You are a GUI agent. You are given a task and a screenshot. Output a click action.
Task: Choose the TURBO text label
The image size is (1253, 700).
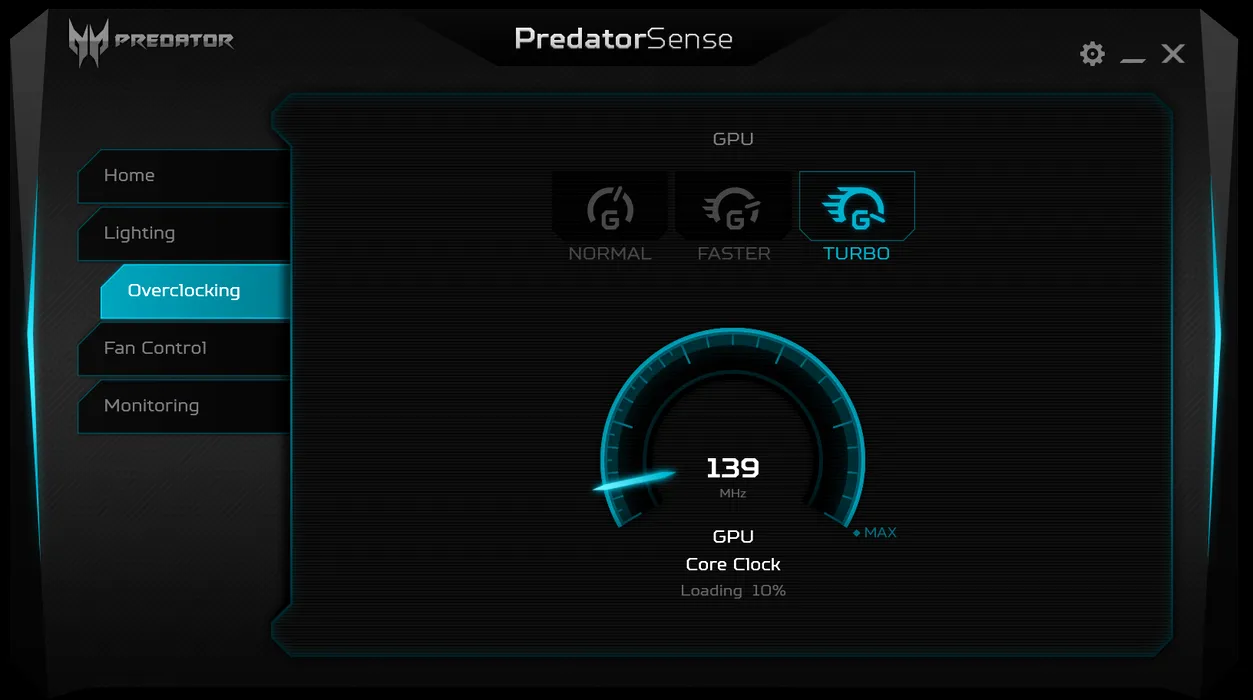pyautogui.click(x=857, y=254)
